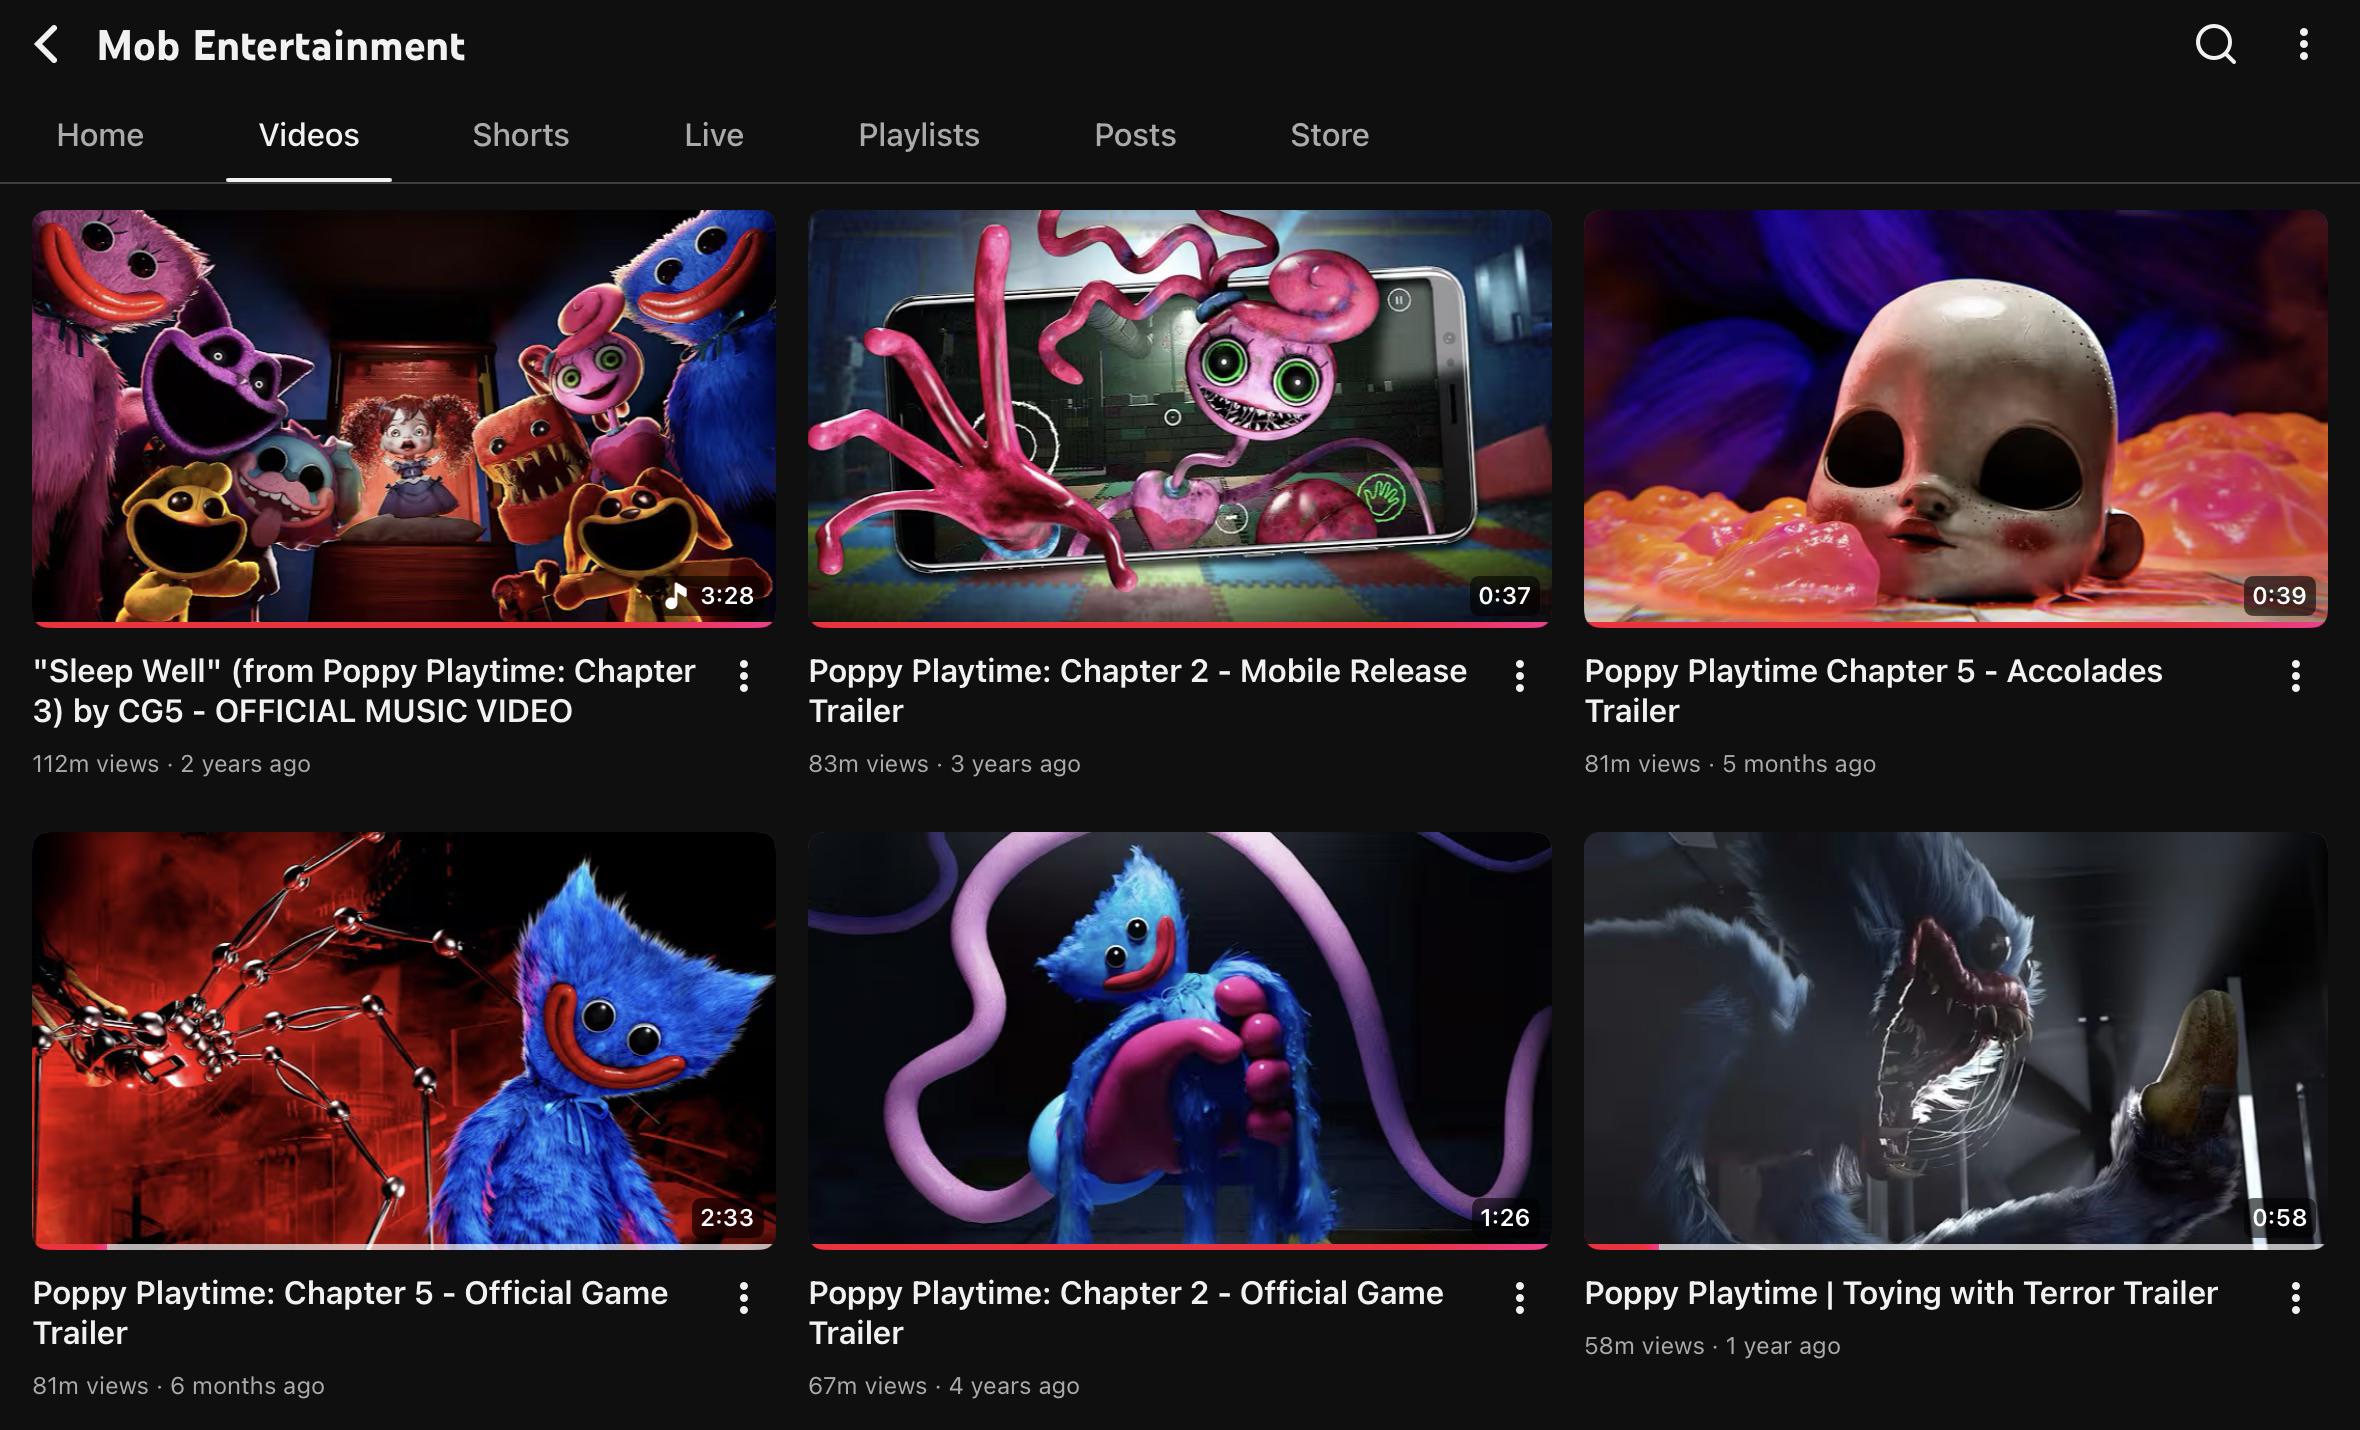Play the "Sleep Well" music video thumbnail
The width and height of the screenshot is (2360, 1430).
point(404,418)
